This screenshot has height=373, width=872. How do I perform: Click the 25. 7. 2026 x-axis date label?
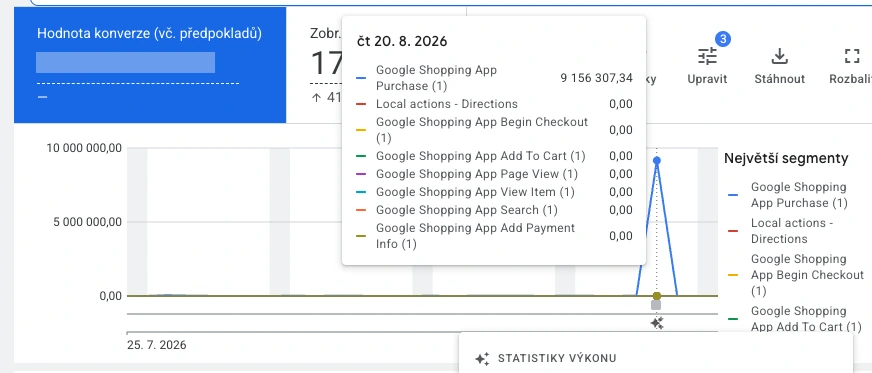coord(157,345)
